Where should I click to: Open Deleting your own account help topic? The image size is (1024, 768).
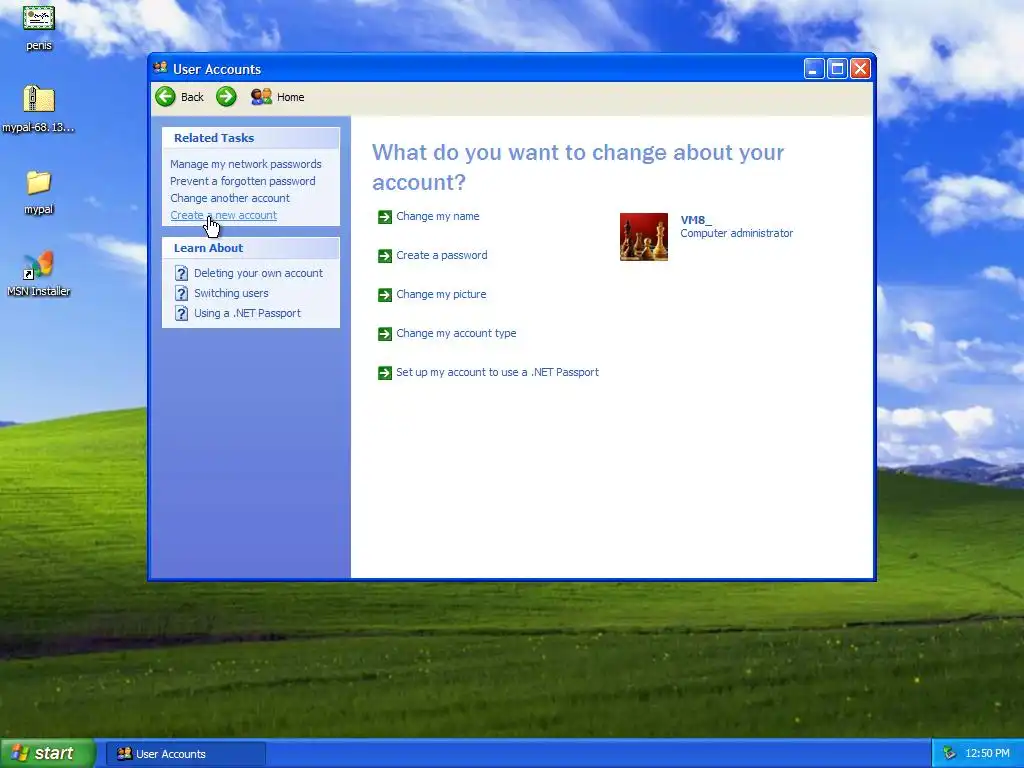pyautogui.click(x=258, y=273)
